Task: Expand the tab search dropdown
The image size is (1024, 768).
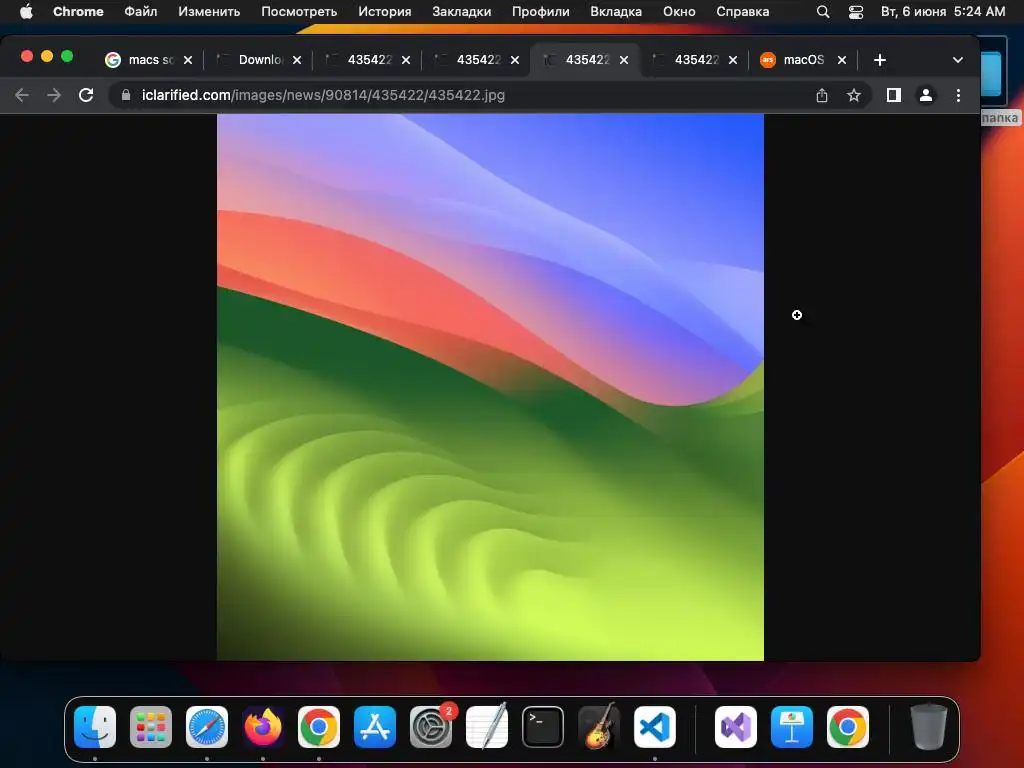Action: (x=957, y=60)
